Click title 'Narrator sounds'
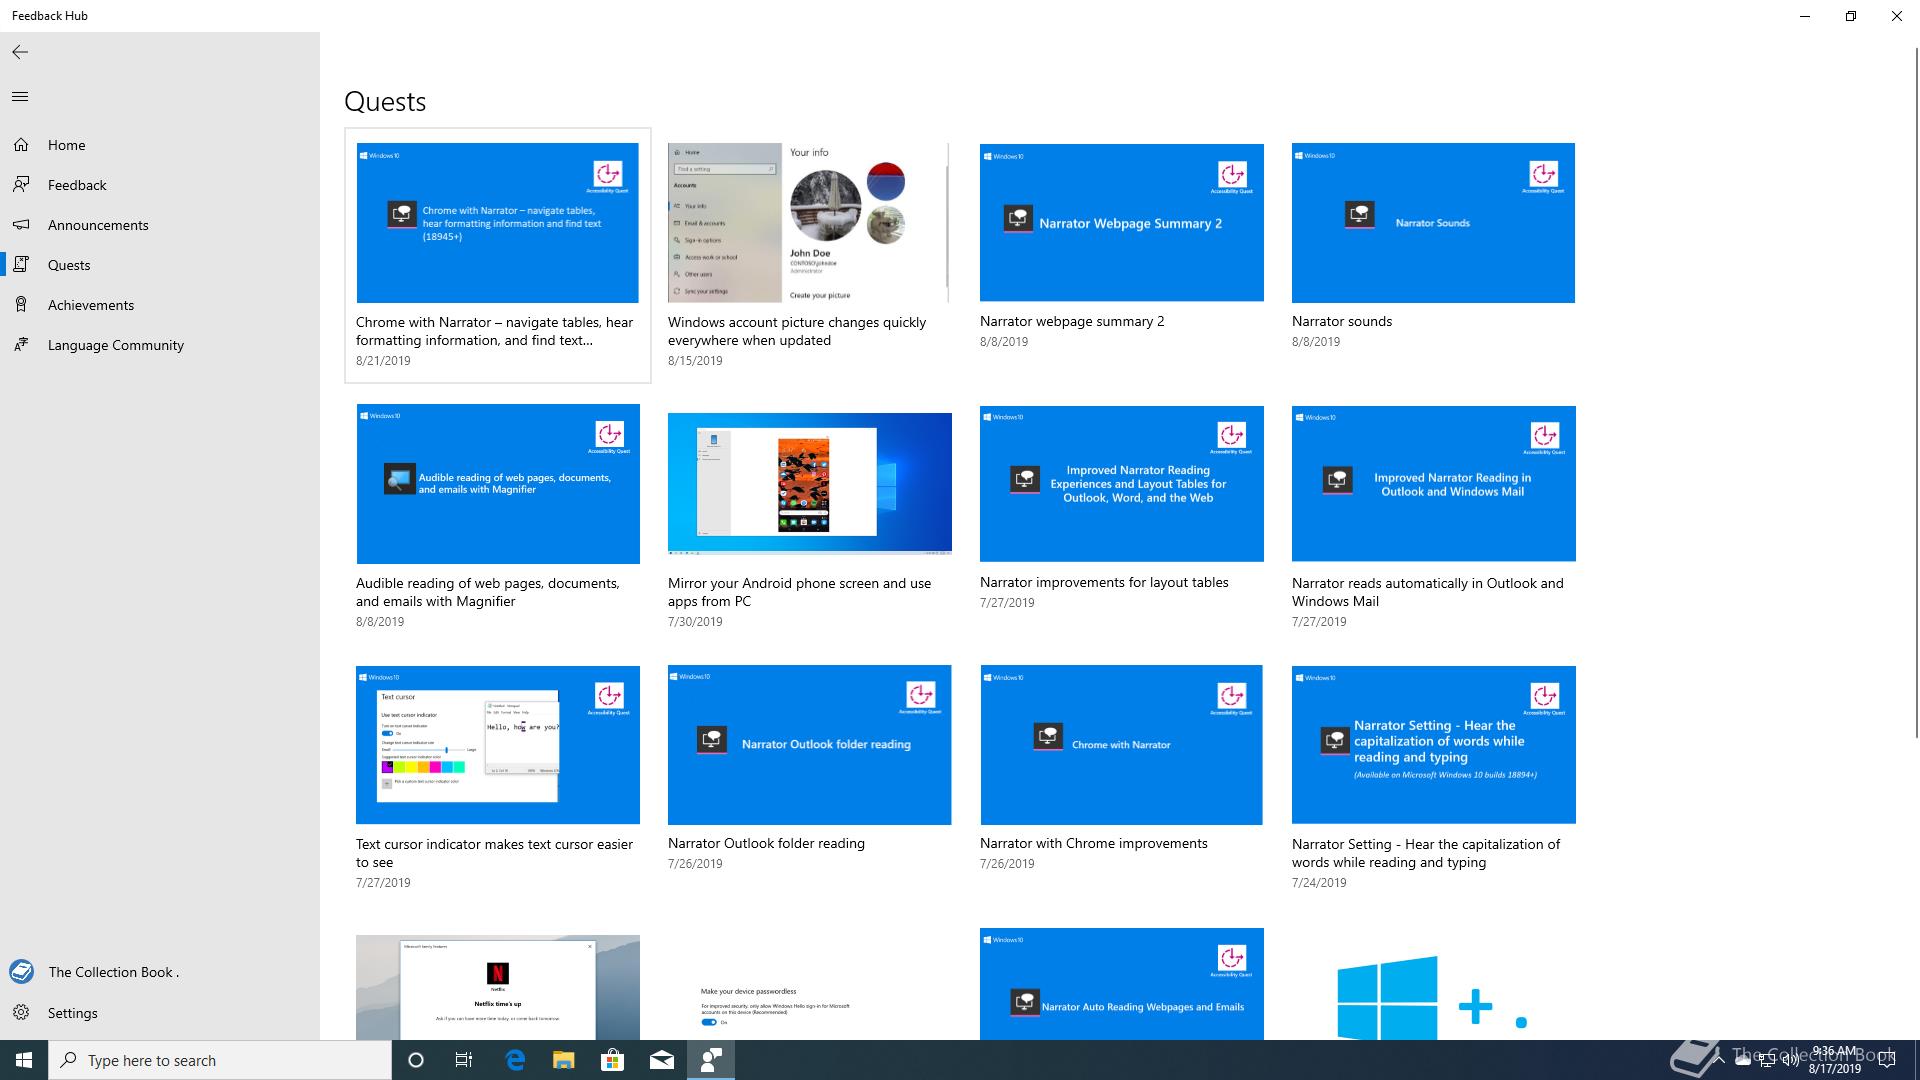1920x1080 pixels. point(1342,321)
